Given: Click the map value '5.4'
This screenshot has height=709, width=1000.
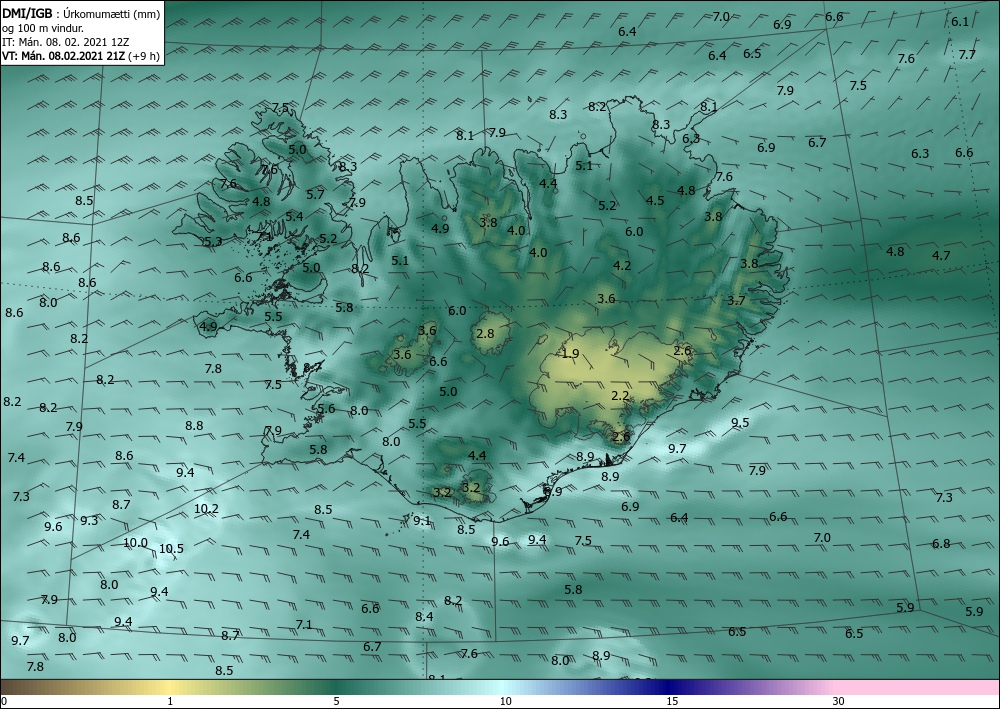Looking at the screenshot, I should [294, 217].
